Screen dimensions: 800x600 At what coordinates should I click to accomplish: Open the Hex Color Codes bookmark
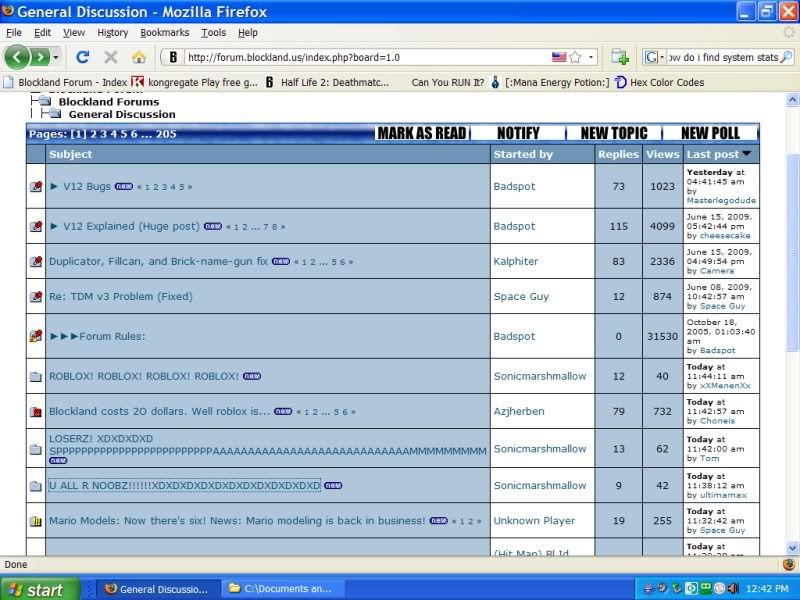(x=660, y=82)
